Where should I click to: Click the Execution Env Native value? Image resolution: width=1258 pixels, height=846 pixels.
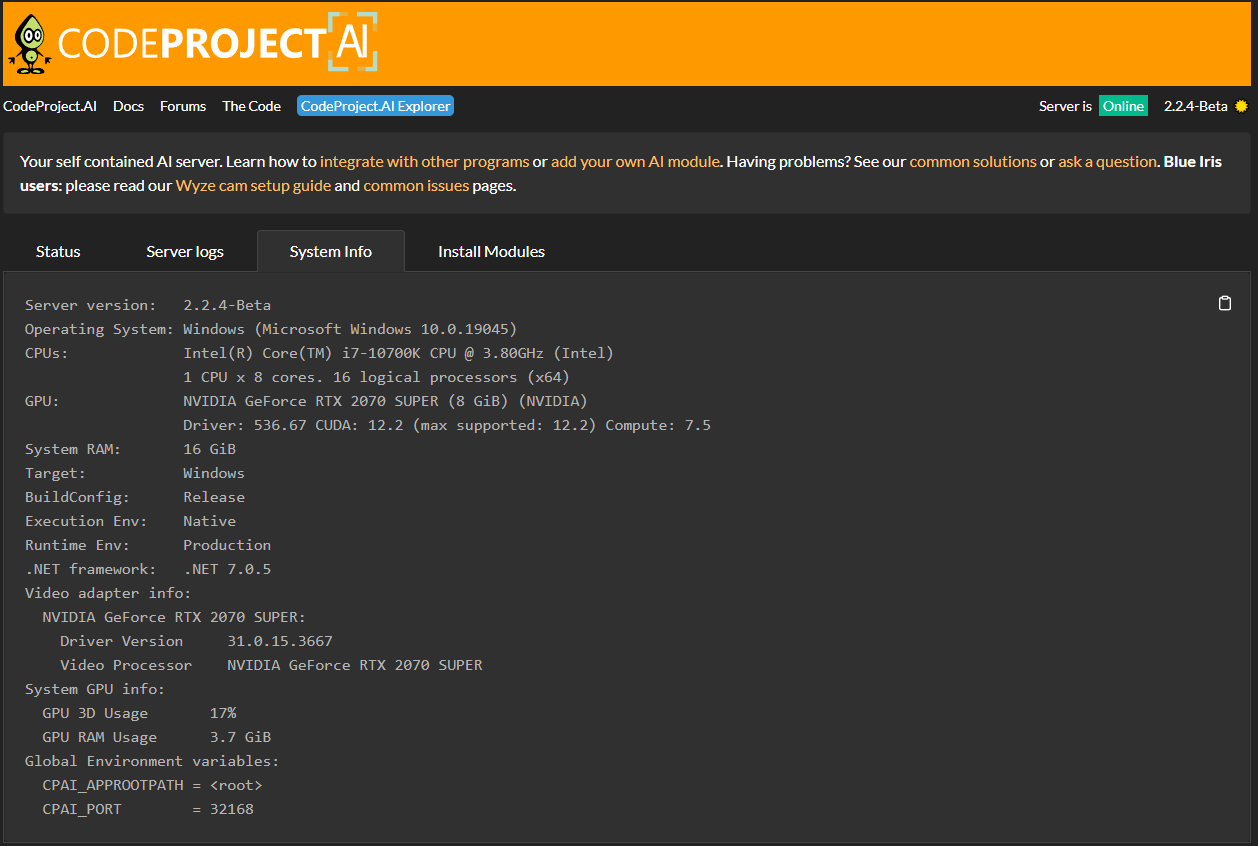point(209,521)
